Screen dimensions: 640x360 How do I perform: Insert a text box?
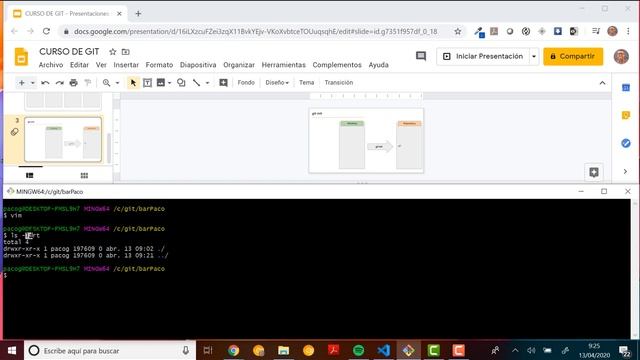[147, 83]
